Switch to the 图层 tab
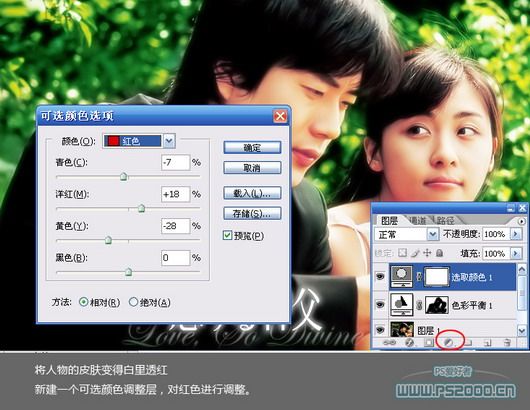Screen dimensions: 530x410 [389, 221]
